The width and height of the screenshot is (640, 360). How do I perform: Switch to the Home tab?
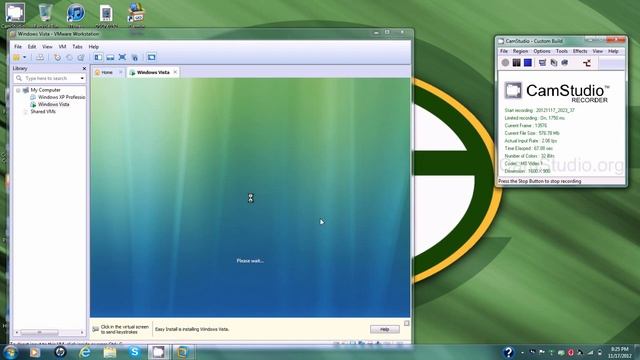pos(107,72)
